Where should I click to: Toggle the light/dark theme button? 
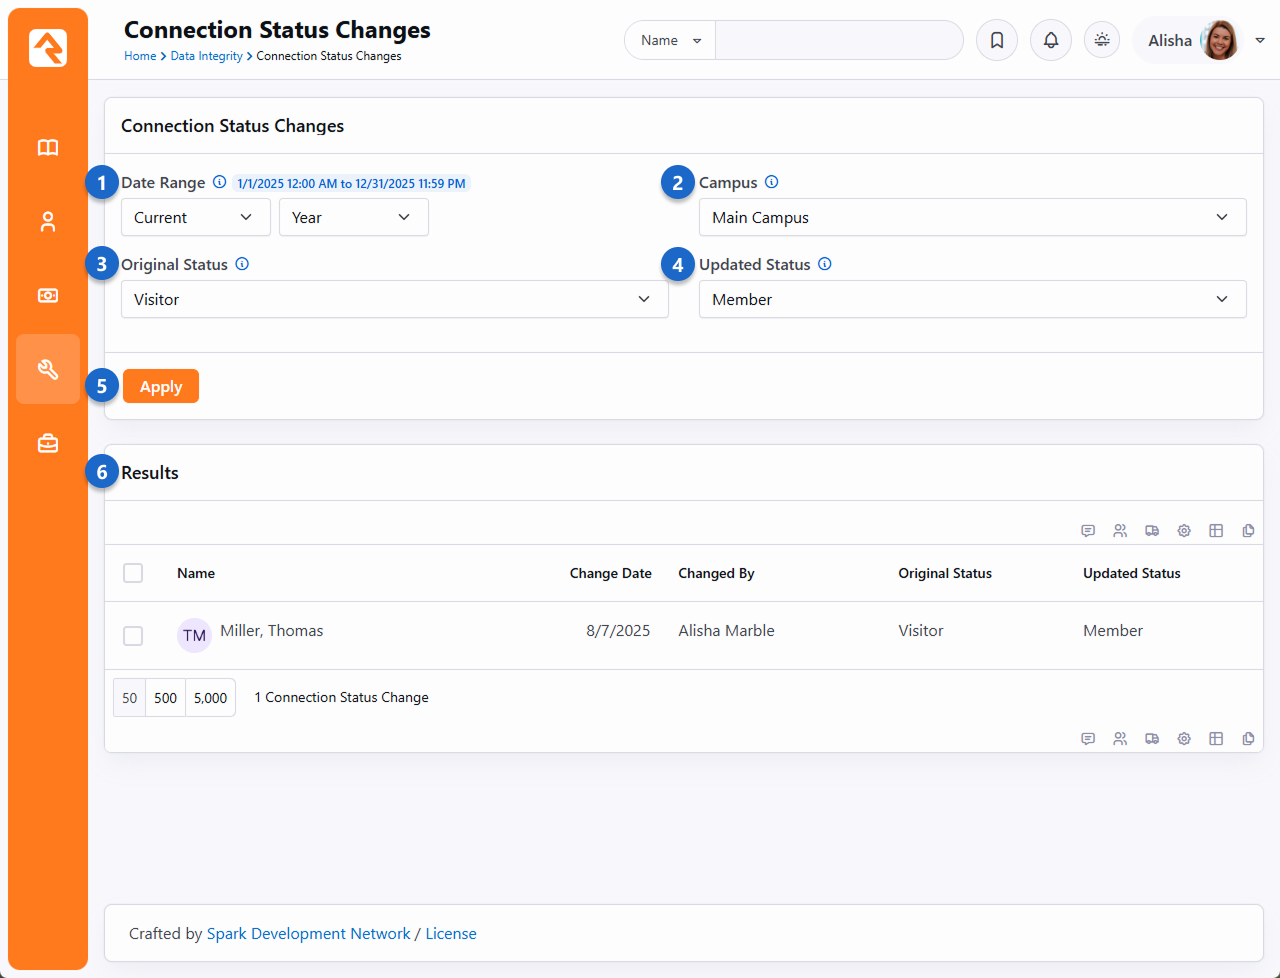coord(1102,41)
